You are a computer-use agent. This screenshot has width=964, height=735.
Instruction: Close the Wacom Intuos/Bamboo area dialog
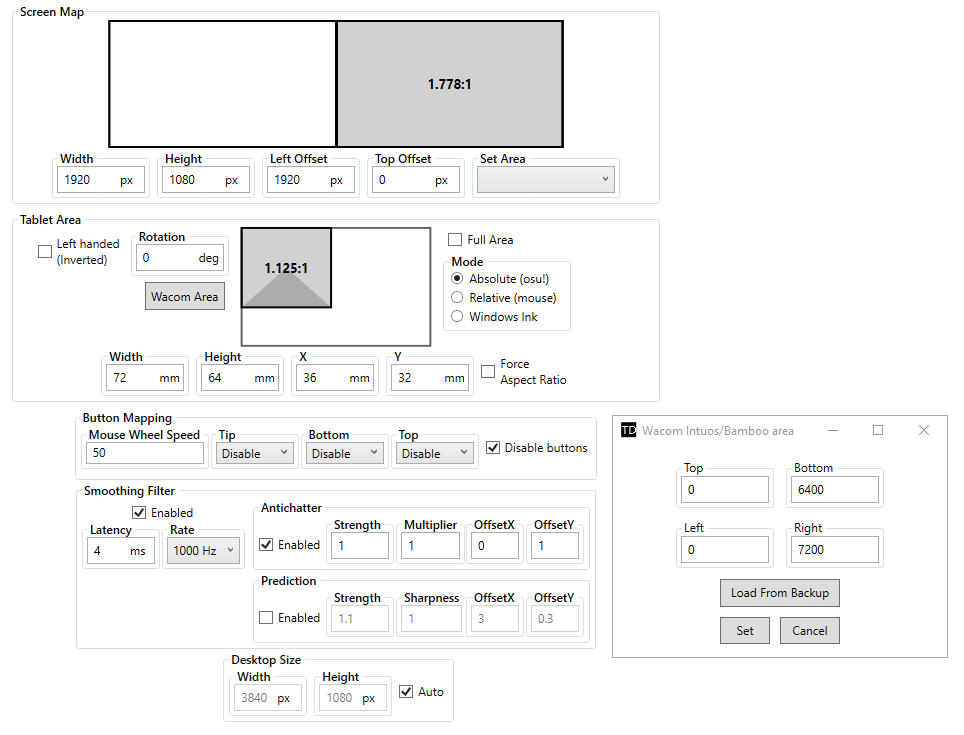(x=923, y=430)
